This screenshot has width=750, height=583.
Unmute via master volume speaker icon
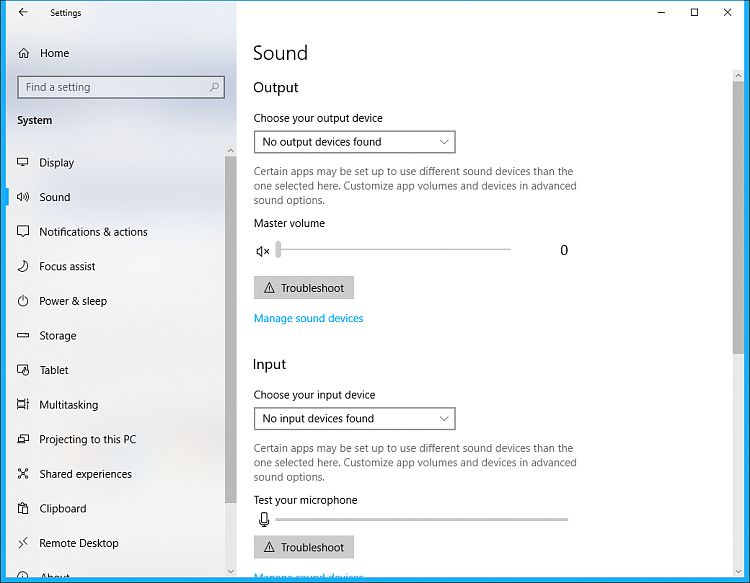[x=263, y=251]
